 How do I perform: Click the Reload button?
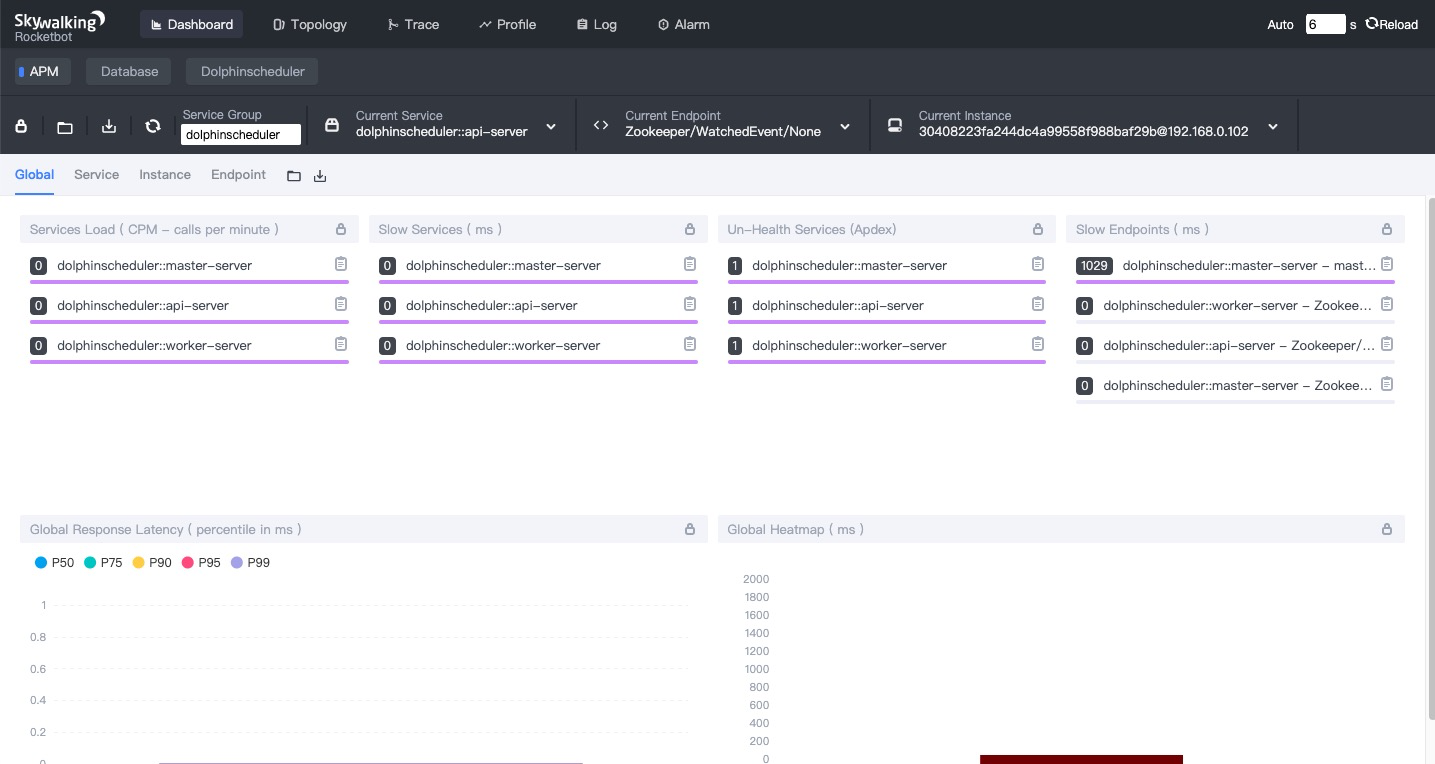[1391, 24]
